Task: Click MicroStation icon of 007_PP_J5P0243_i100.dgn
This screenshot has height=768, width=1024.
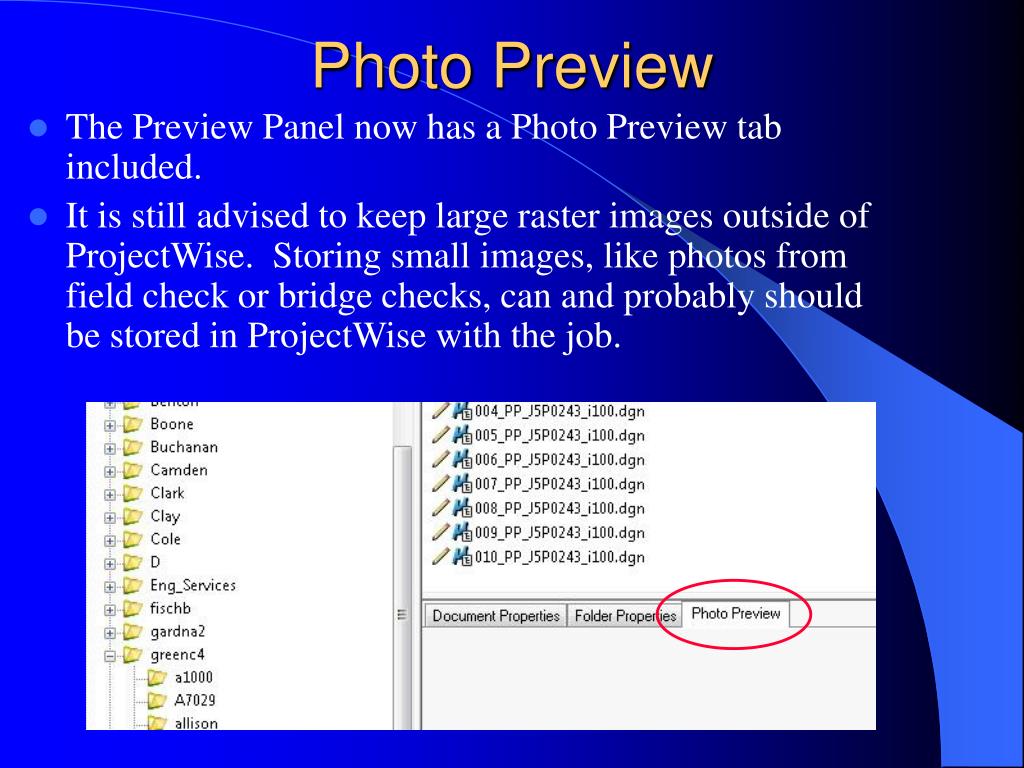Action: (x=462, y=483)
